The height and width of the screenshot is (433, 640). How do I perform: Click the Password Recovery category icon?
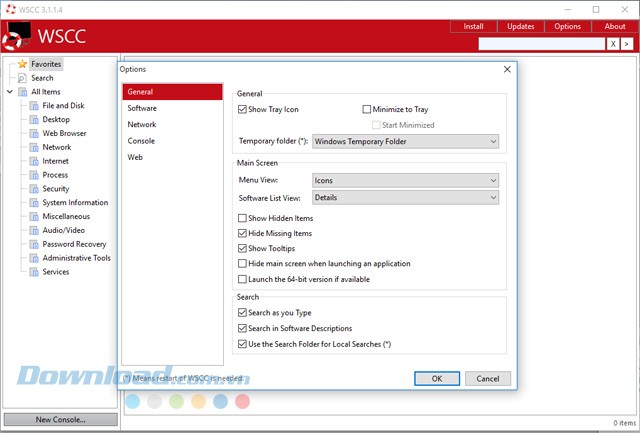click(x=34, y=244)
